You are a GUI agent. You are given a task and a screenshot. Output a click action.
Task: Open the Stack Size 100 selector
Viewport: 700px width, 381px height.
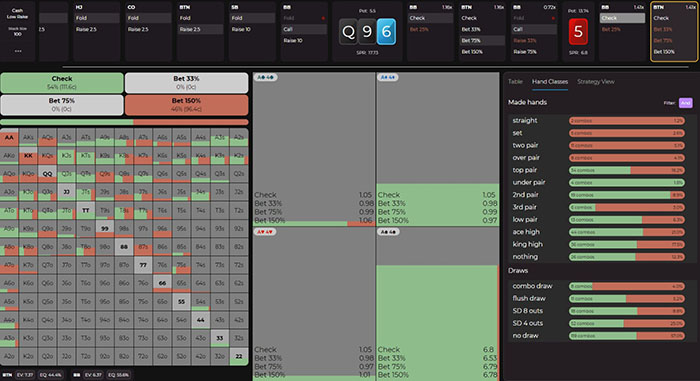17,31
